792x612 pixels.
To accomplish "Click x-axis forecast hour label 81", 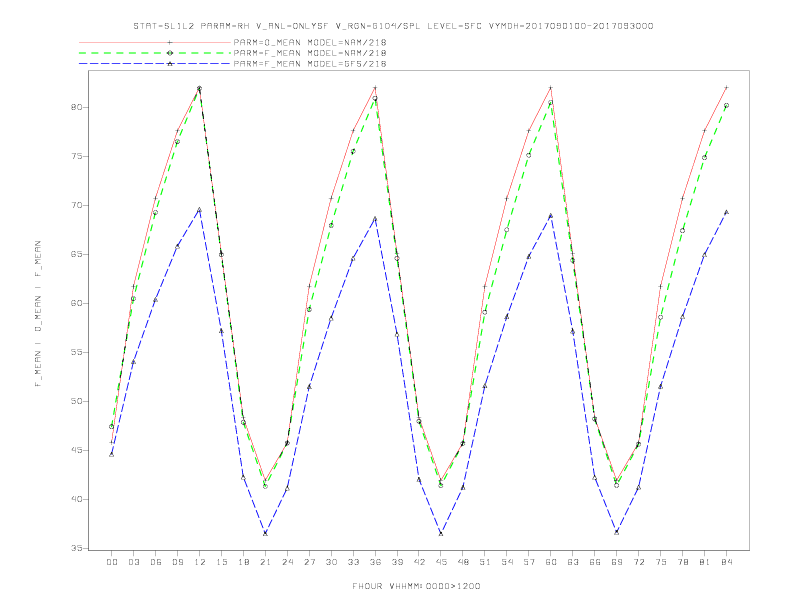I will (705, 563).
